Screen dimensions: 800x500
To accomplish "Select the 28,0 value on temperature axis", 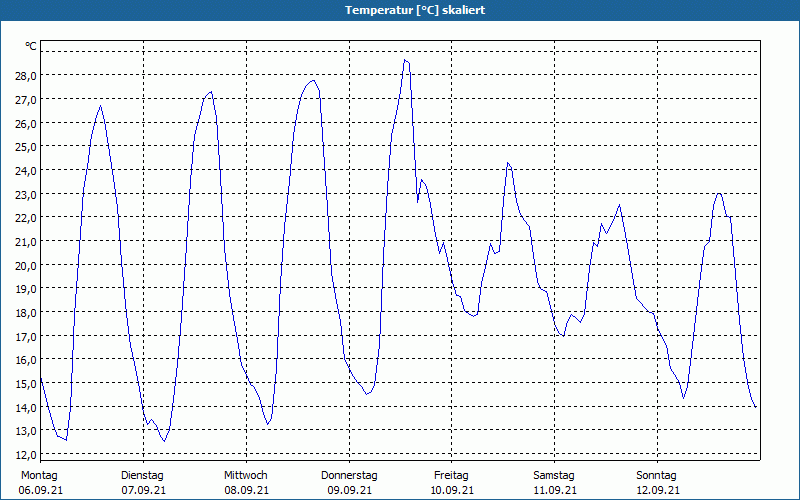I will (x=25, y=75).
